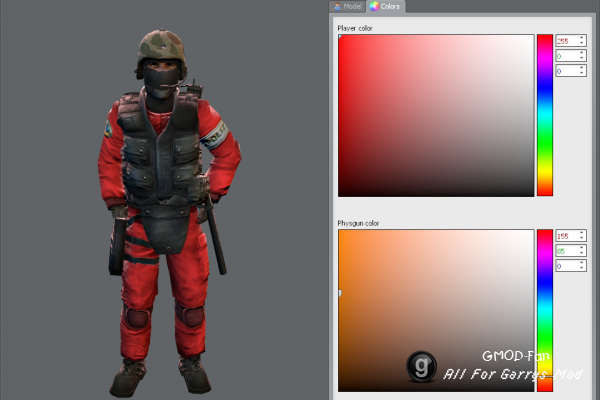600x400 pixels.
Task: Click the rainbow Colors tab icon
Action: [374, 6]
